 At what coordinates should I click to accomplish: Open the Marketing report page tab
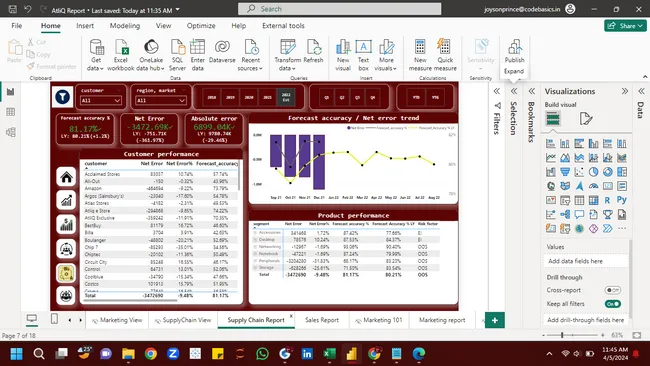point(442,320)
